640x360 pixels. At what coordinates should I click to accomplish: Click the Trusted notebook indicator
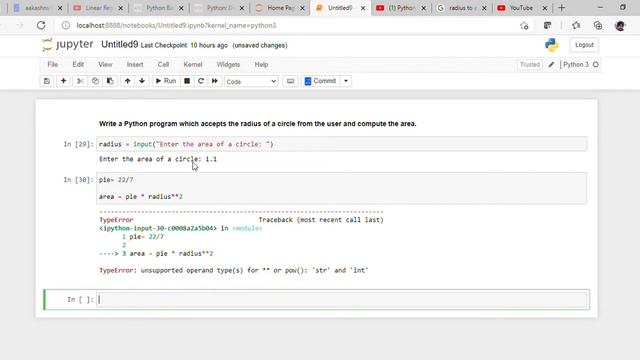pyautogui.click(x=530, y=64)
